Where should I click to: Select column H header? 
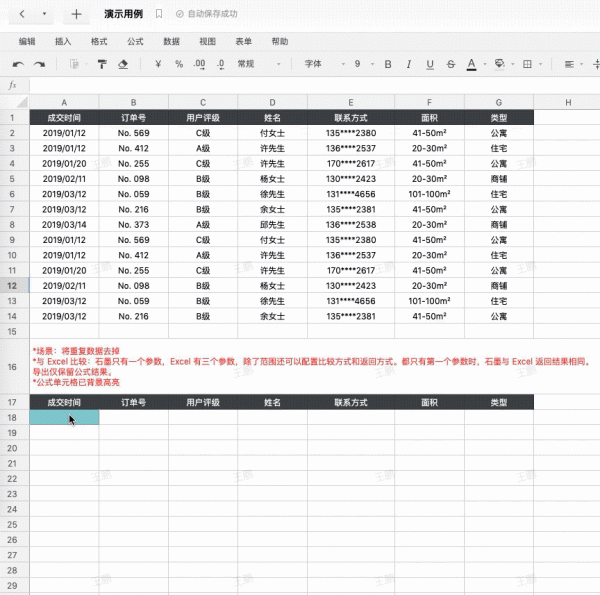(x=568, y=103)
